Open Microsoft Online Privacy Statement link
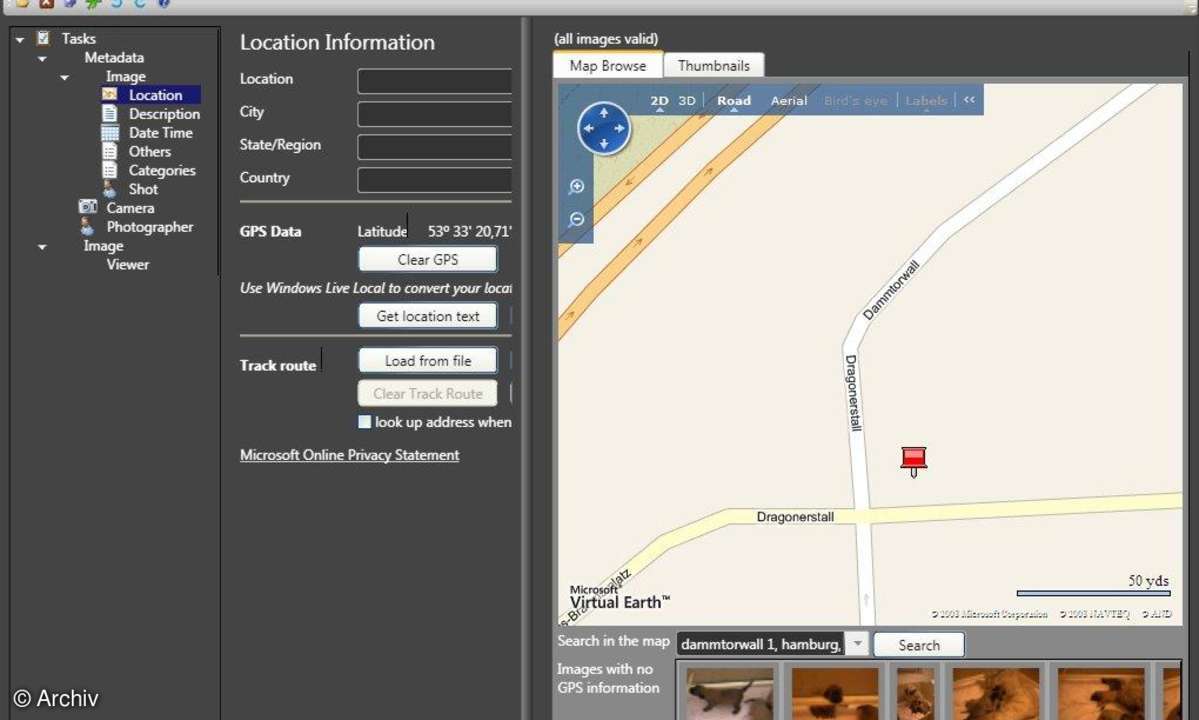The height and width of the screenshot is (720, 1199). click(349, 455)
